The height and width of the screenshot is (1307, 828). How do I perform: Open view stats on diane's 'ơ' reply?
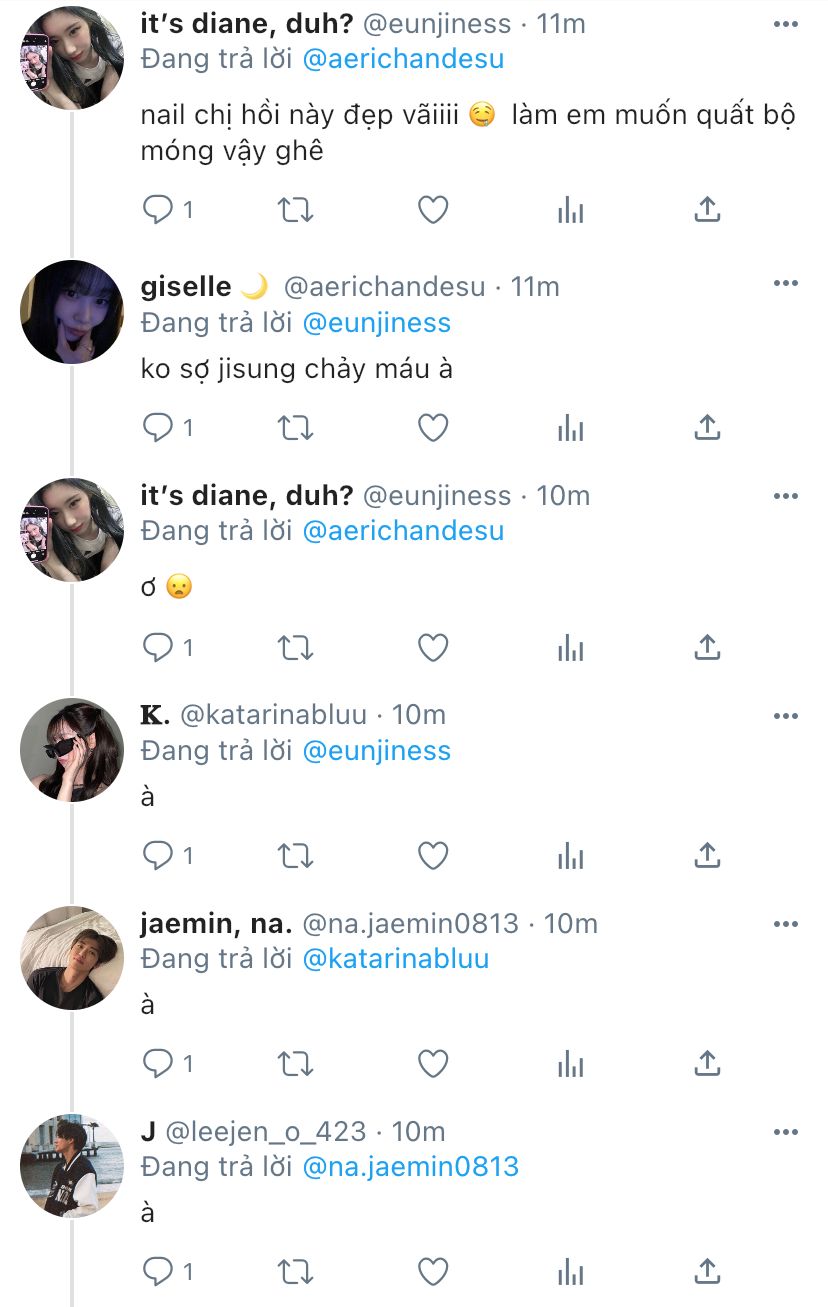(570, 648)
